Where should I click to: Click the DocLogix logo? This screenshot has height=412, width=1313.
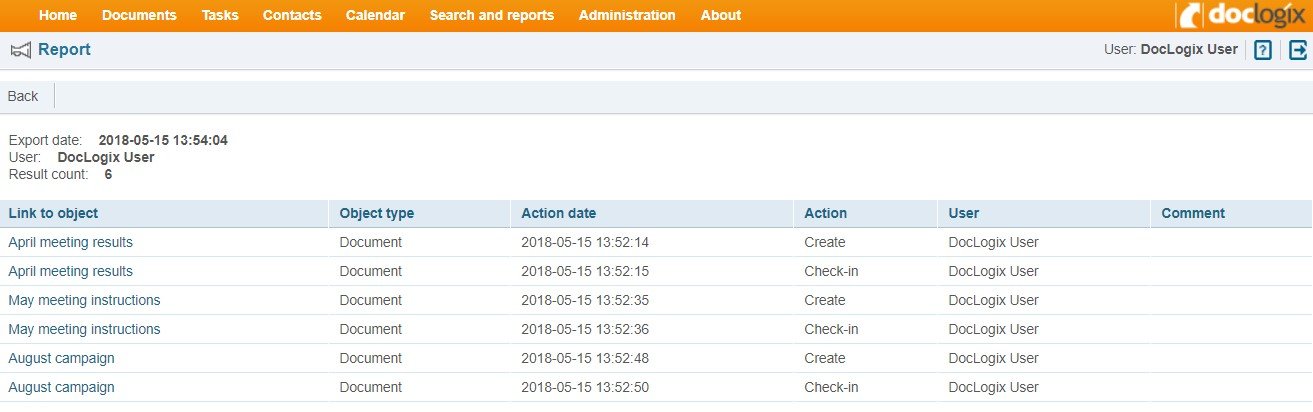(1242, 15)
